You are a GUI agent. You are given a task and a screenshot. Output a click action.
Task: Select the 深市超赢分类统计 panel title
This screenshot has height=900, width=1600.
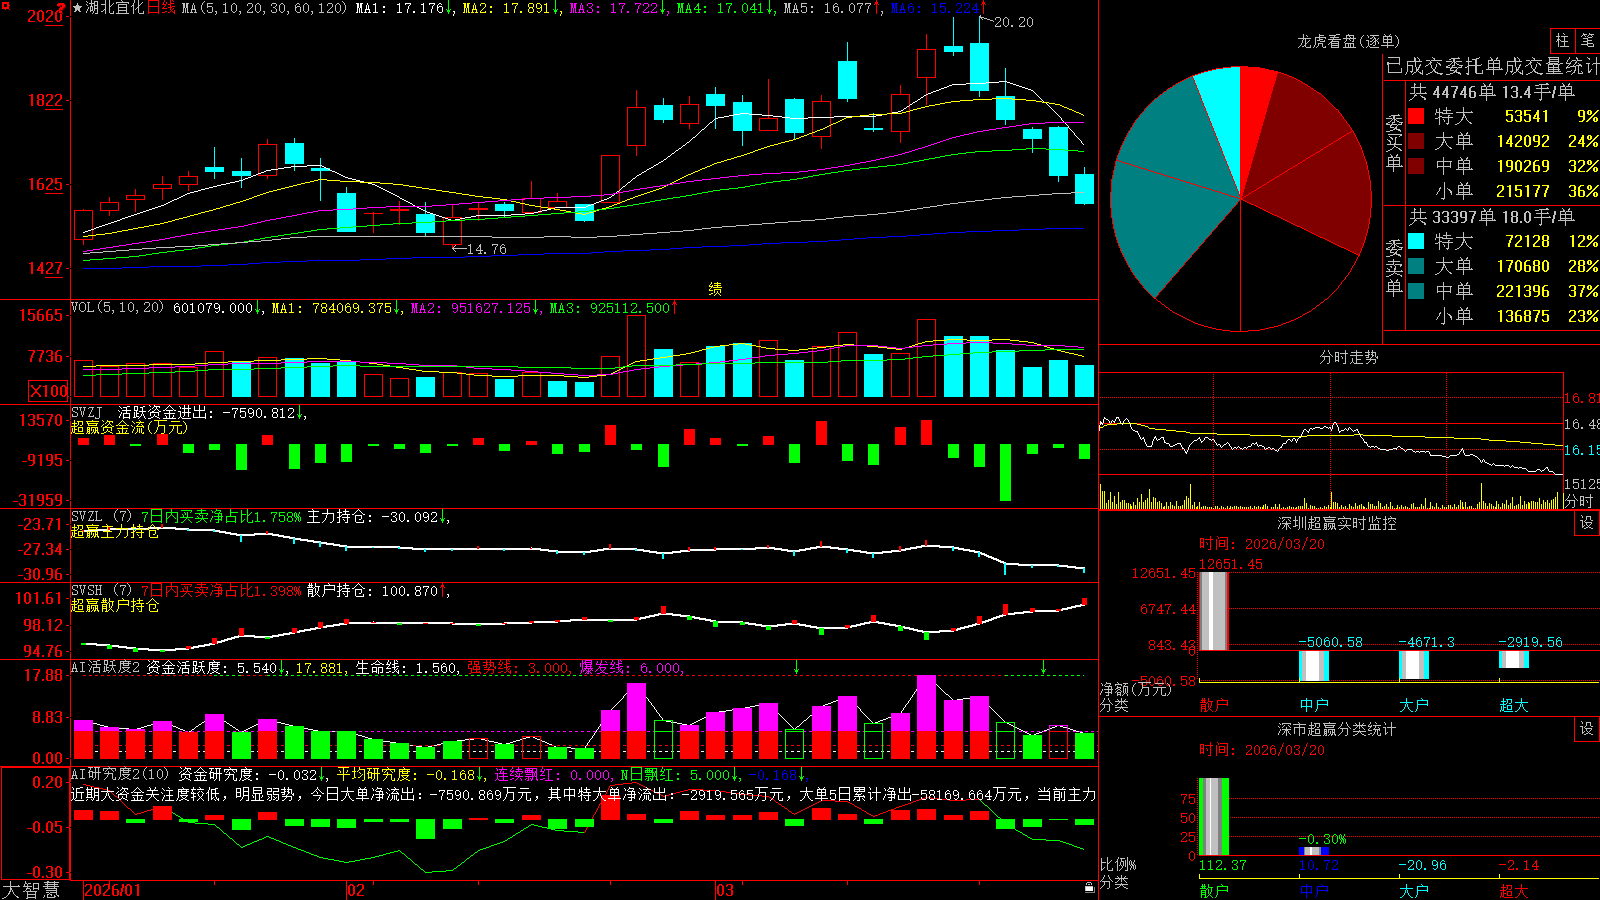pos(1336,729)
